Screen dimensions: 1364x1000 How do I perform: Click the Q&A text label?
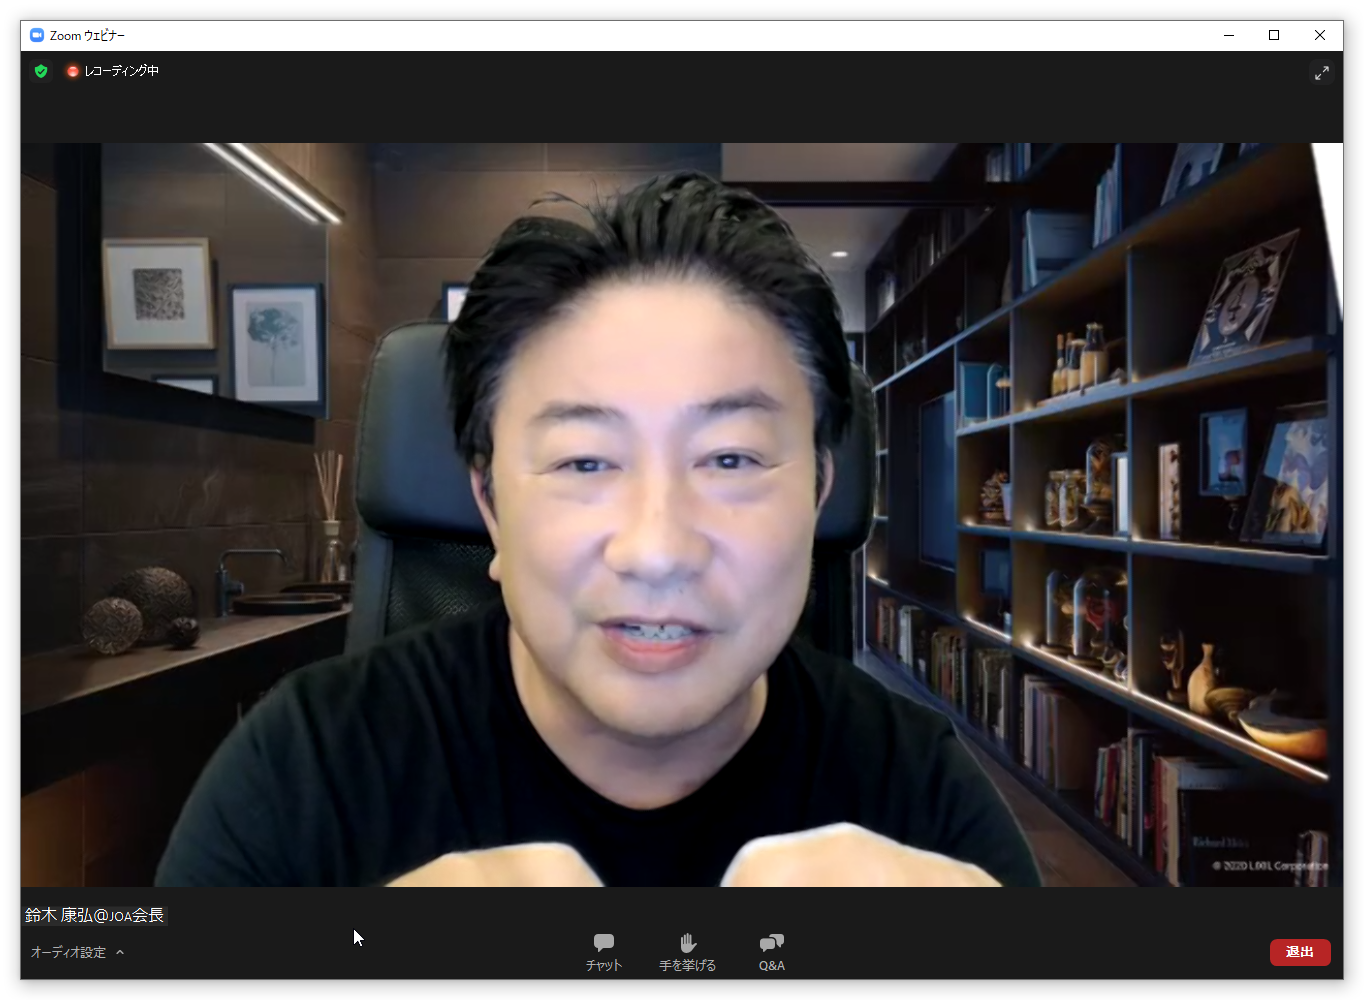[771, 966]
